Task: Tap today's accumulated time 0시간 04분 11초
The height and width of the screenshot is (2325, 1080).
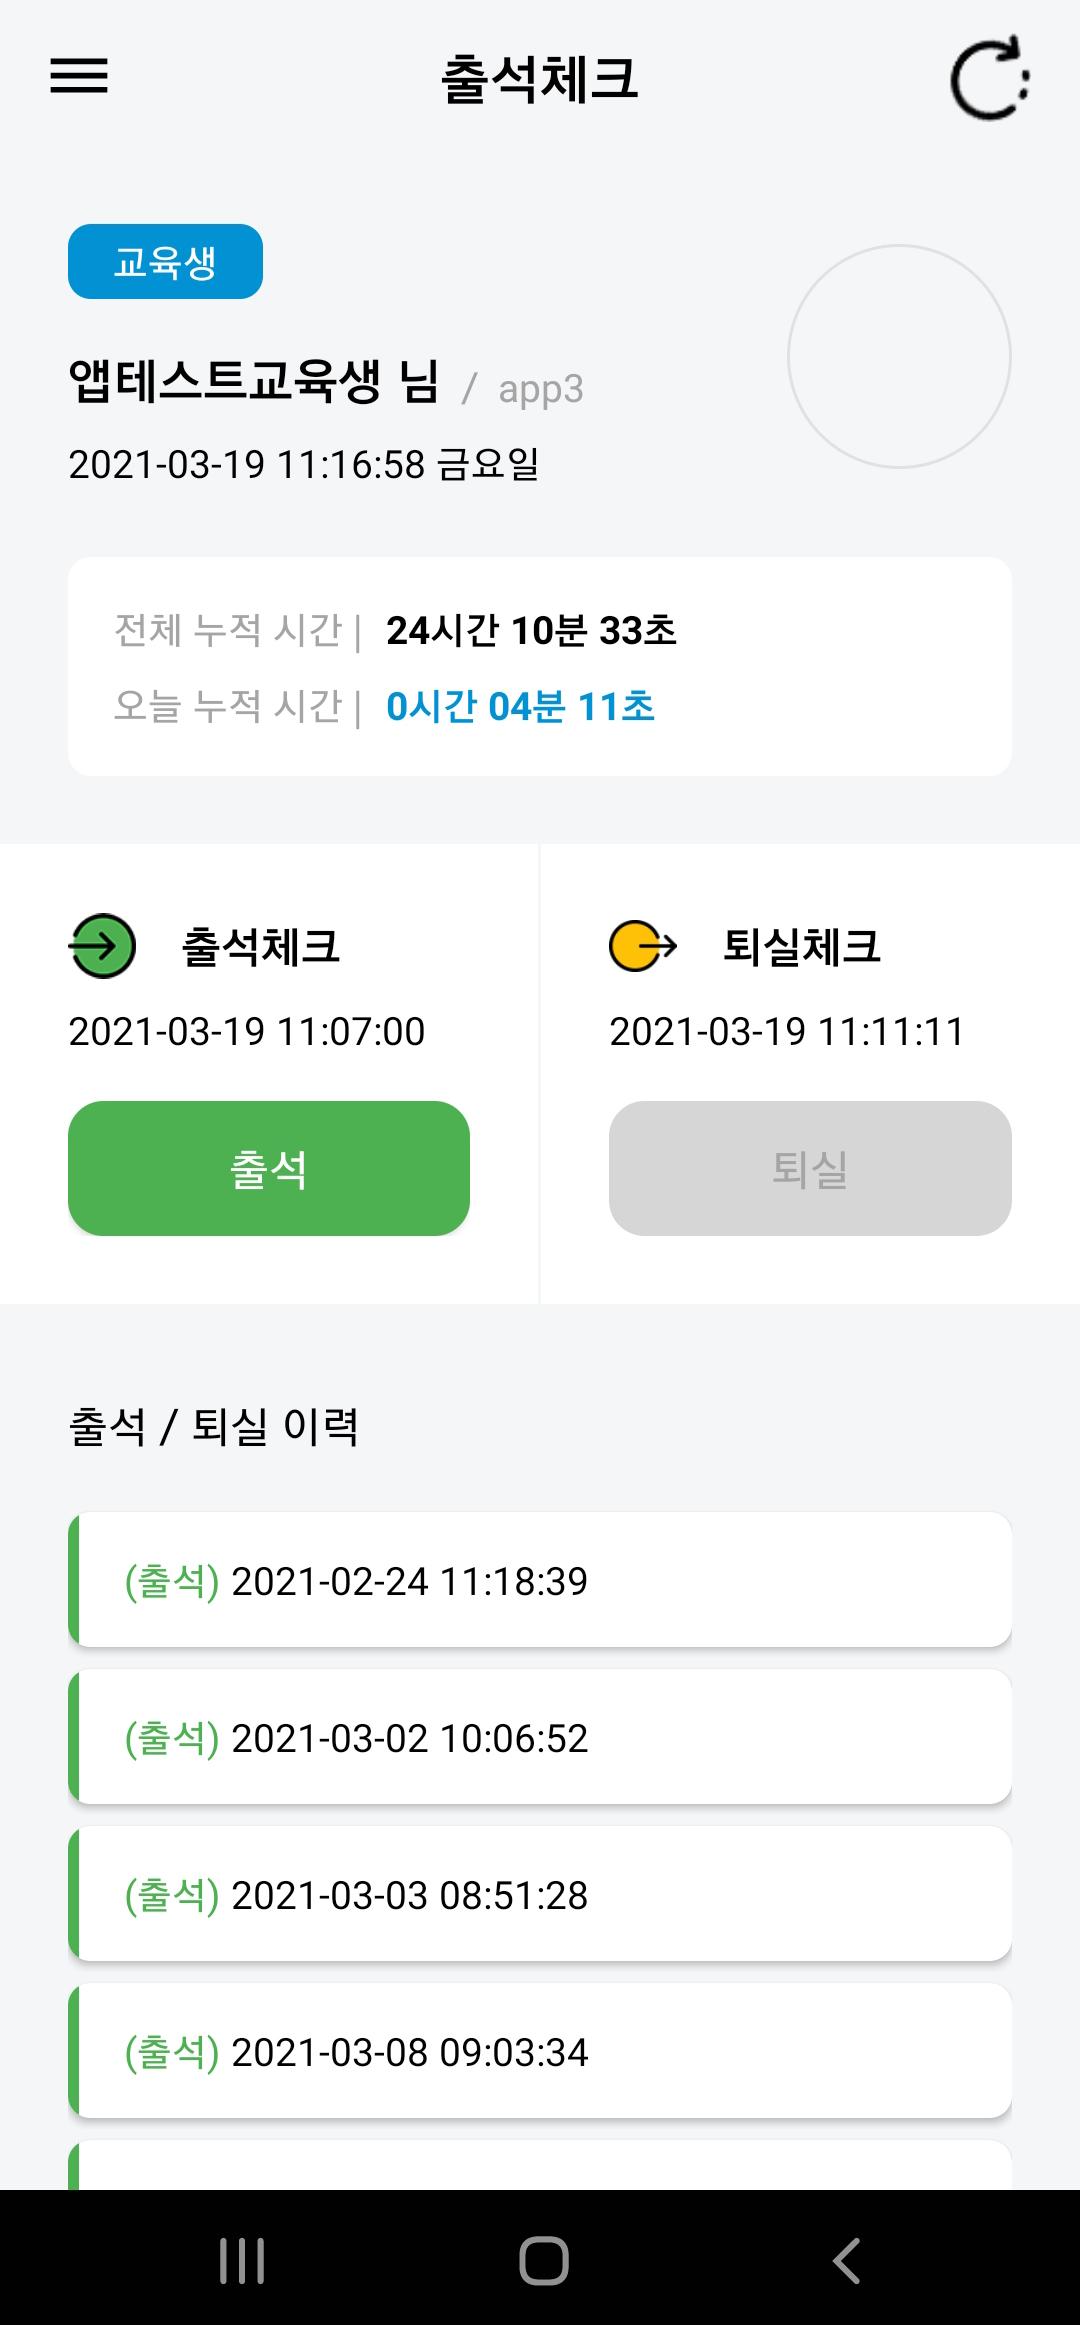Action: [520, 706]
